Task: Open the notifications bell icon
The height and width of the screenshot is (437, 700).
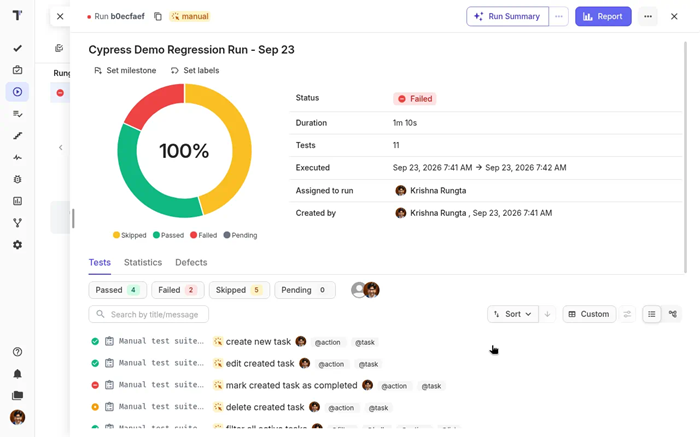Action: point(17,374)
